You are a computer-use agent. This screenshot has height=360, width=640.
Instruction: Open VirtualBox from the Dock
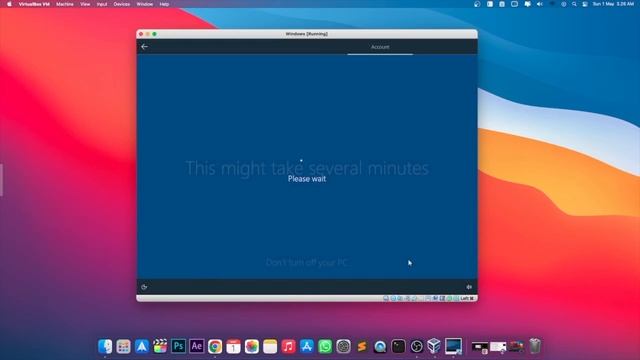tap(434, 346)
